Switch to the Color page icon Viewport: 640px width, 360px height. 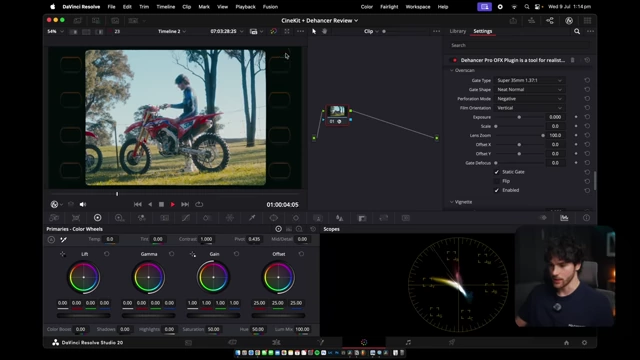coord(364,342)
